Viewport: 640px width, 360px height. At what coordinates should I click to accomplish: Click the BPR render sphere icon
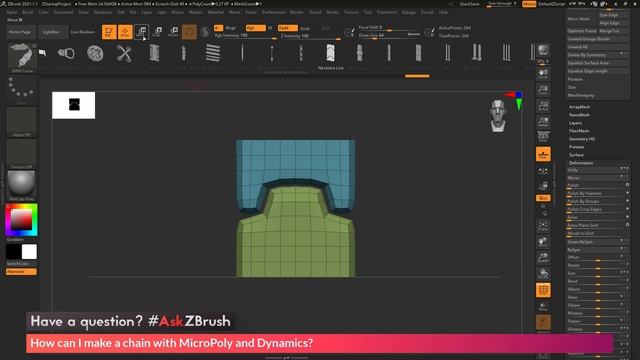coord(543,51)
